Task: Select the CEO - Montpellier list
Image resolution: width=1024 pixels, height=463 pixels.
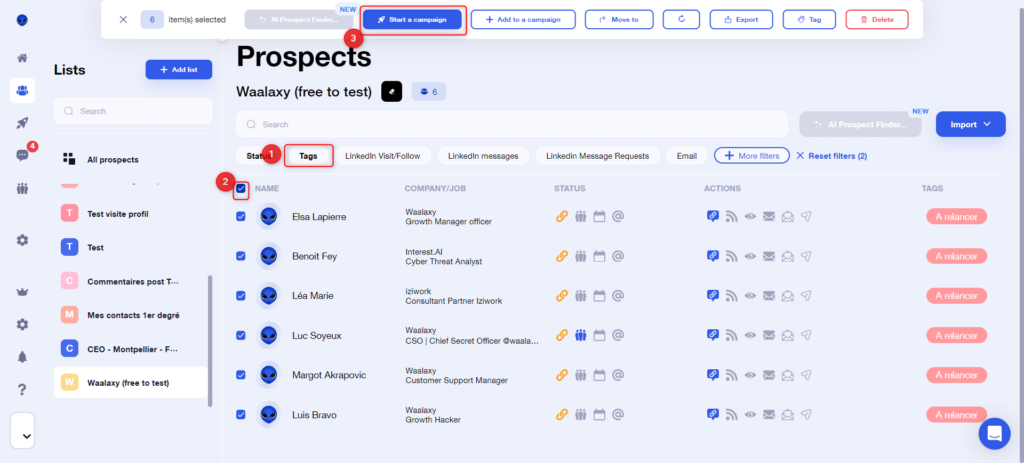Action: (x=133, y=349)
